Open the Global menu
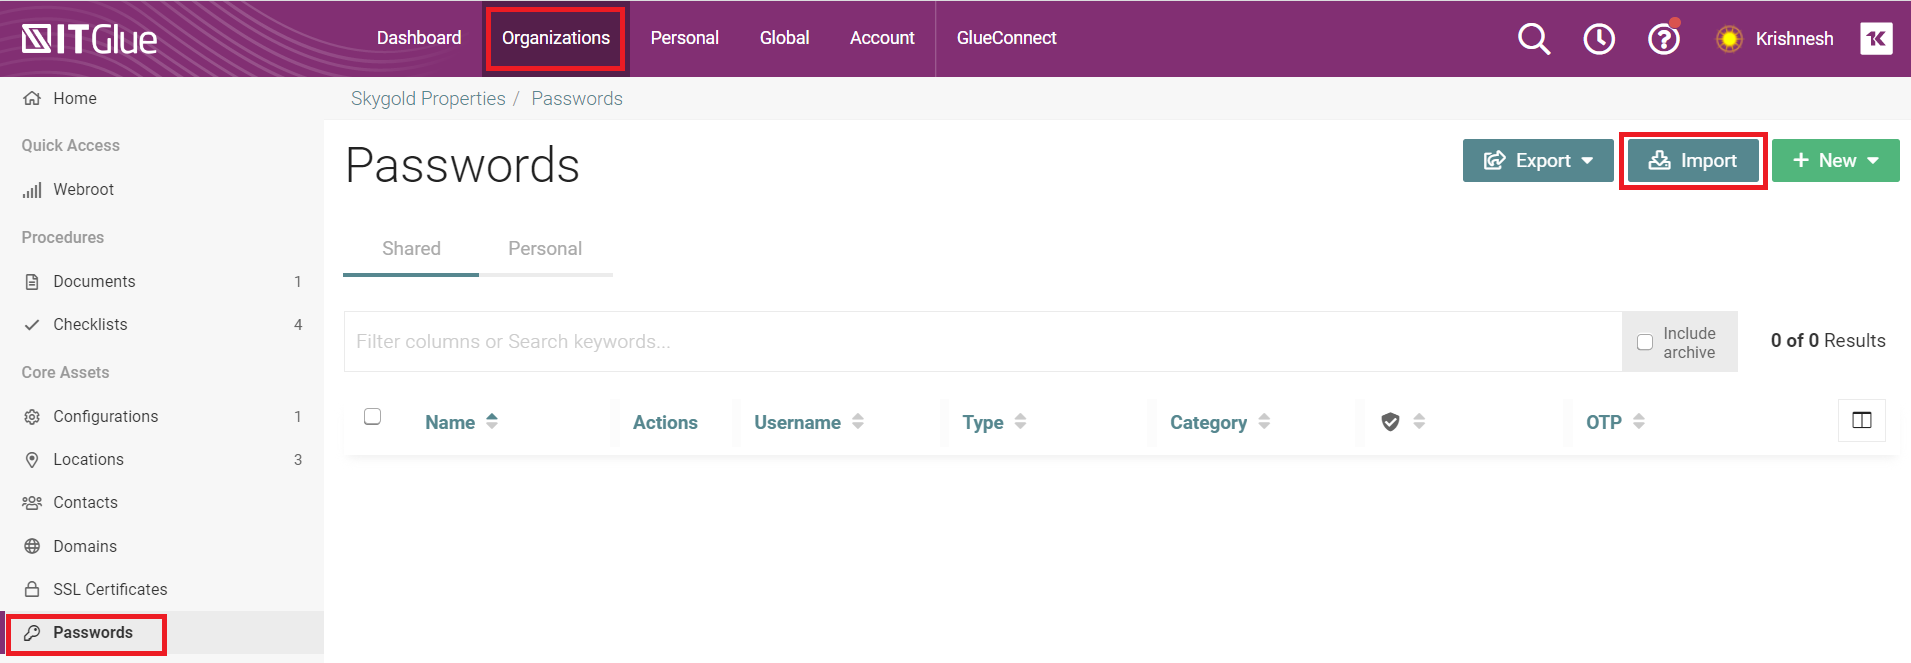This screenshot has height=663, width=1911. click(x=785, y=38)
